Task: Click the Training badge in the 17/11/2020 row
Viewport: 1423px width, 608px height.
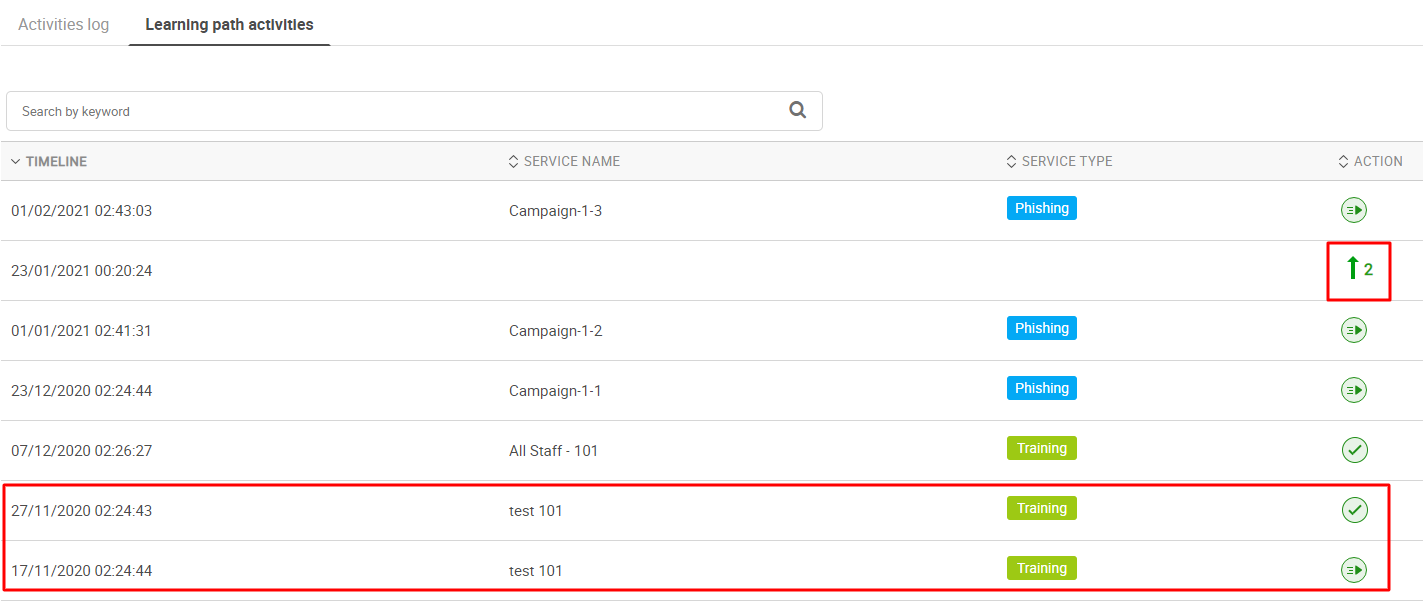Action: [x=1042, y=568]
